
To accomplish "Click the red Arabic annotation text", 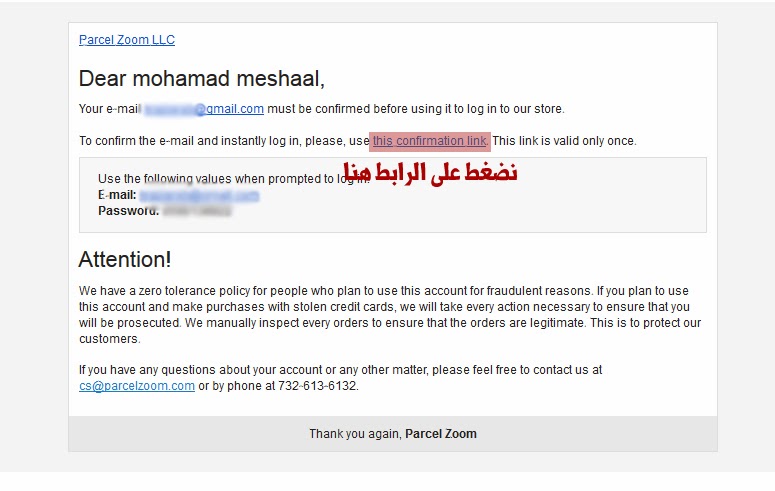I will tap(430, 172).
